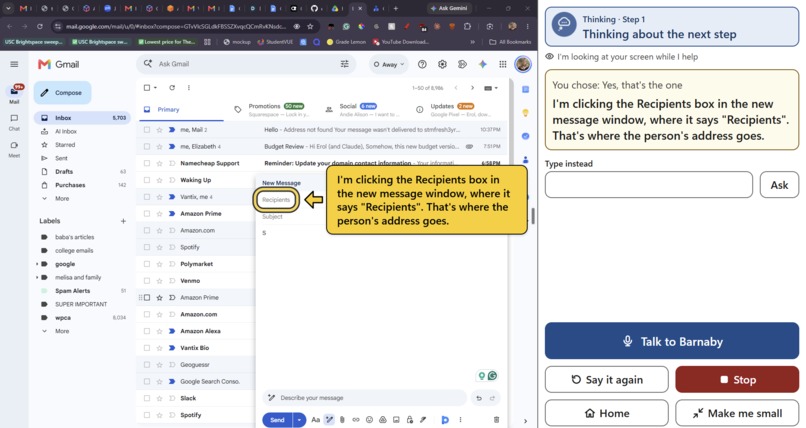Viewport: 806px width, 428px height.
Task: Refresh the inbox
Action: pos(172,88)
